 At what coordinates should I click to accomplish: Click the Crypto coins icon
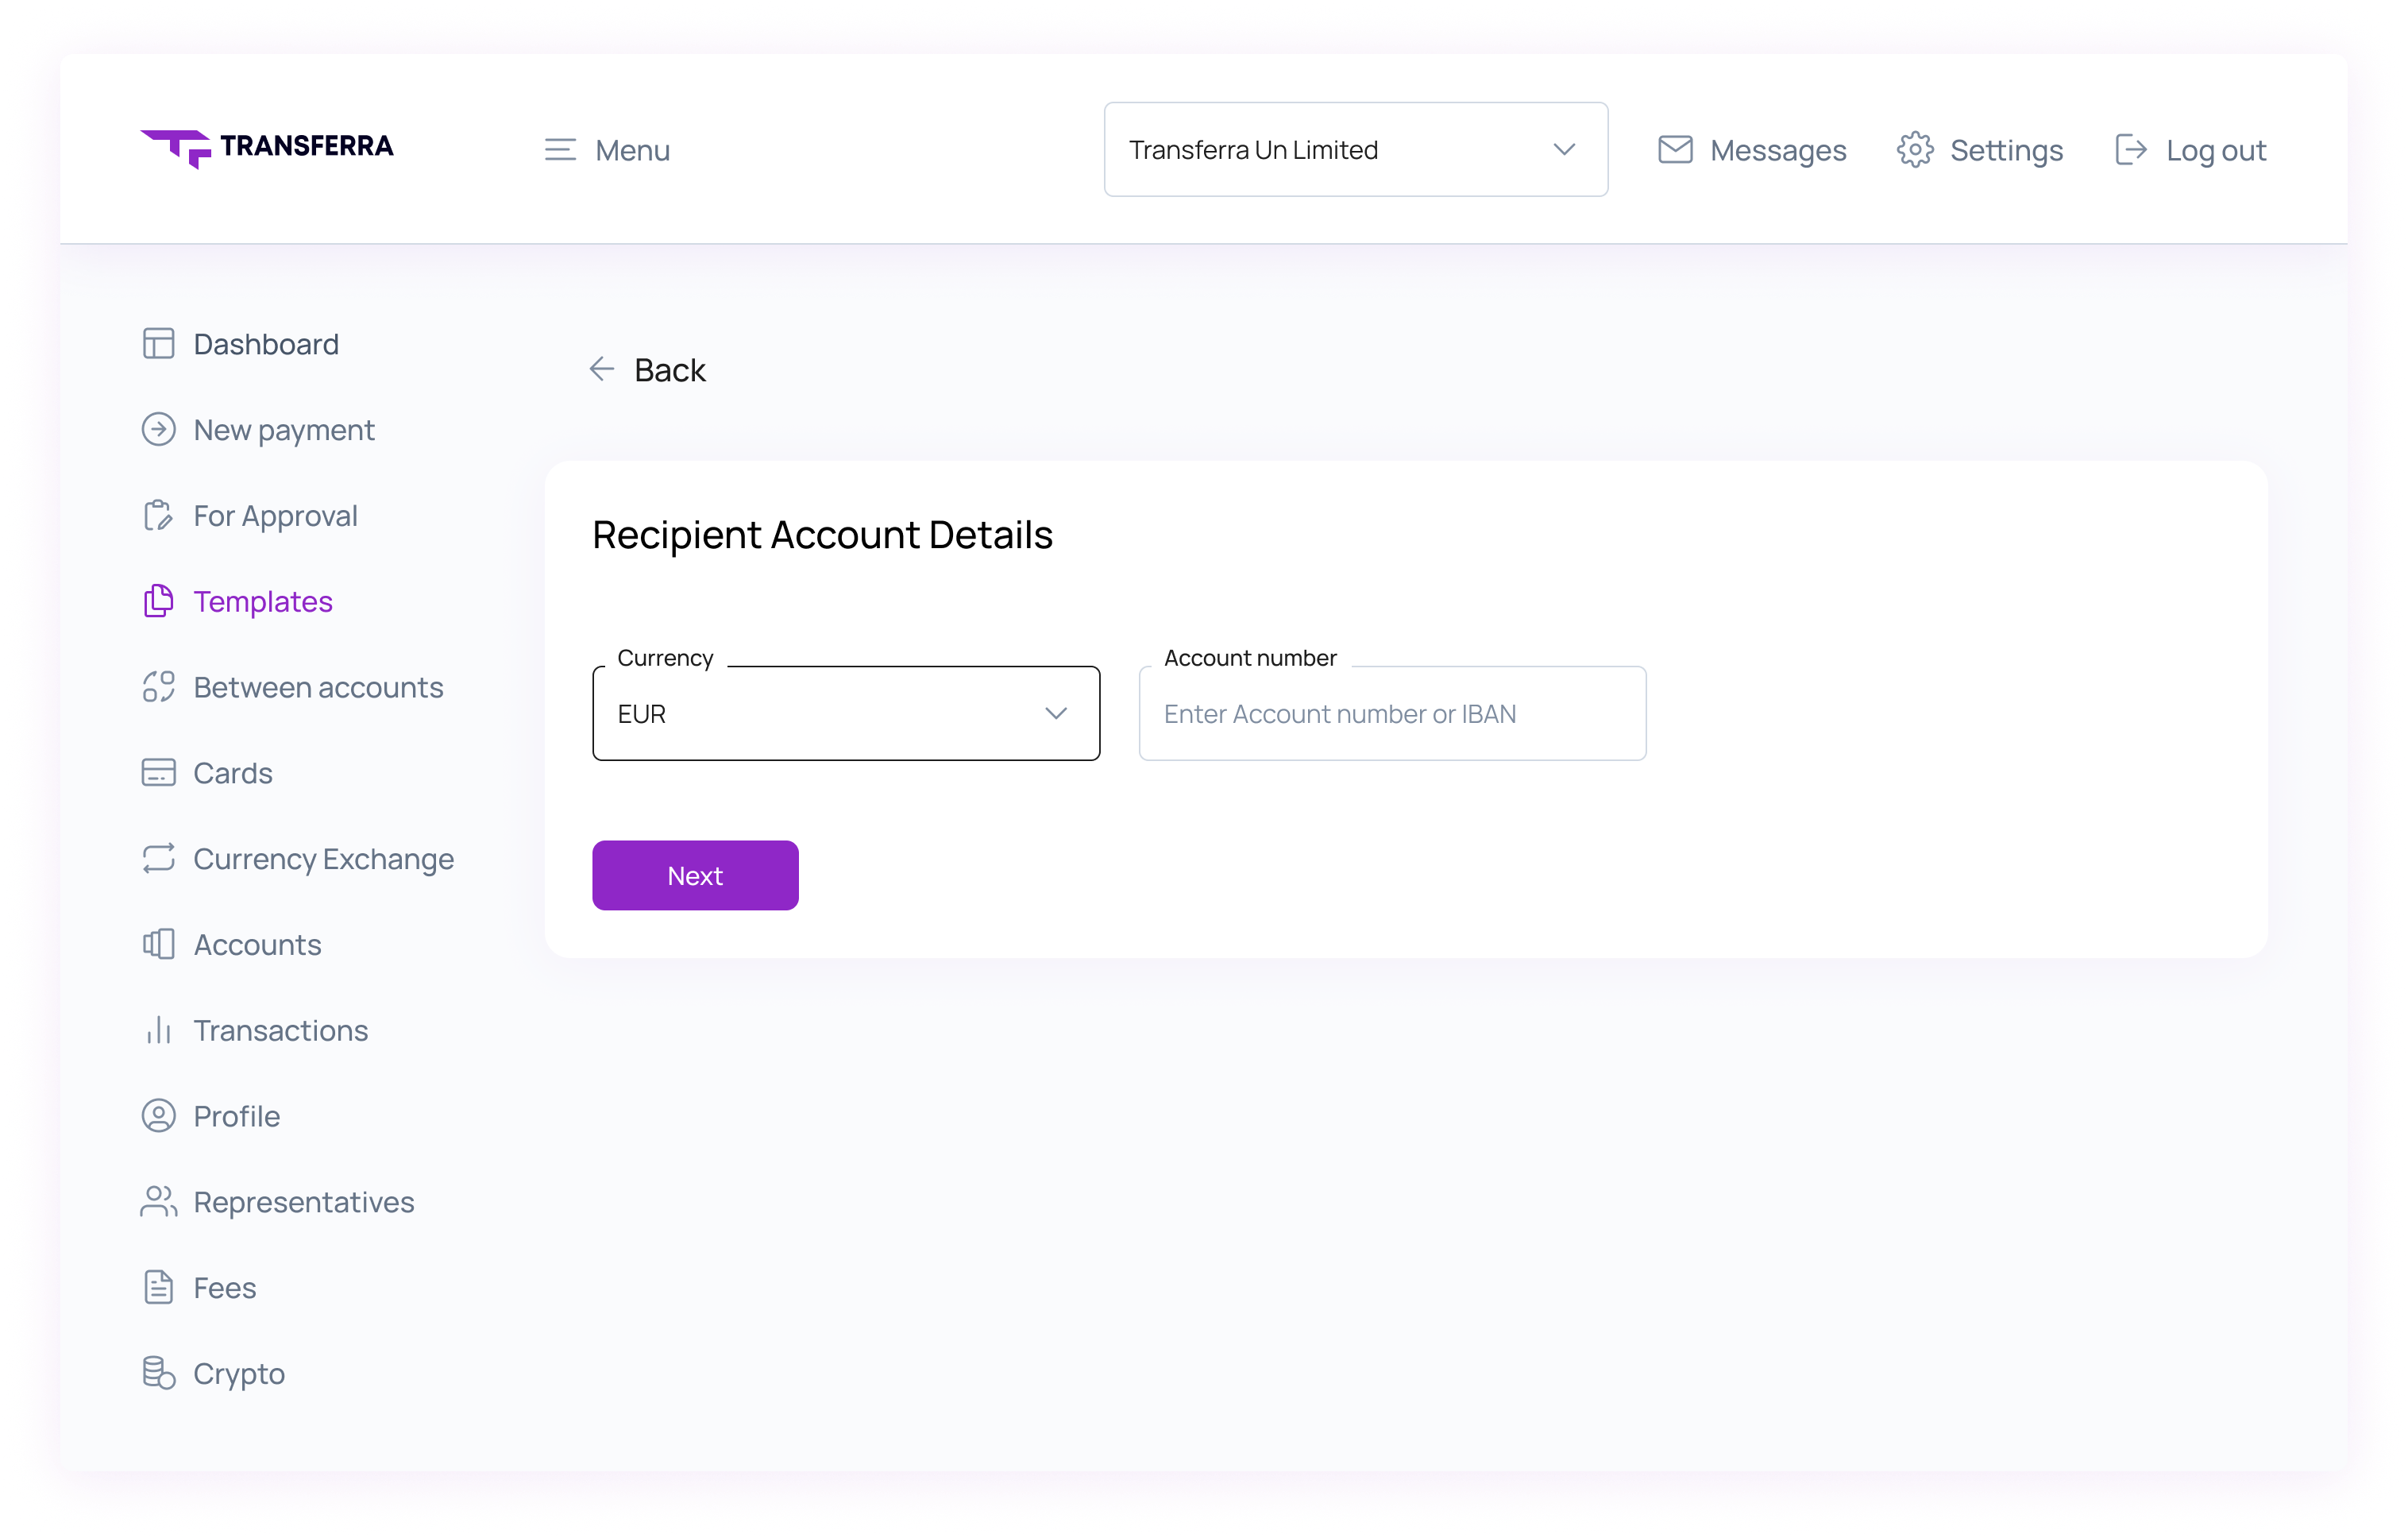click(x=158, y=1374)
